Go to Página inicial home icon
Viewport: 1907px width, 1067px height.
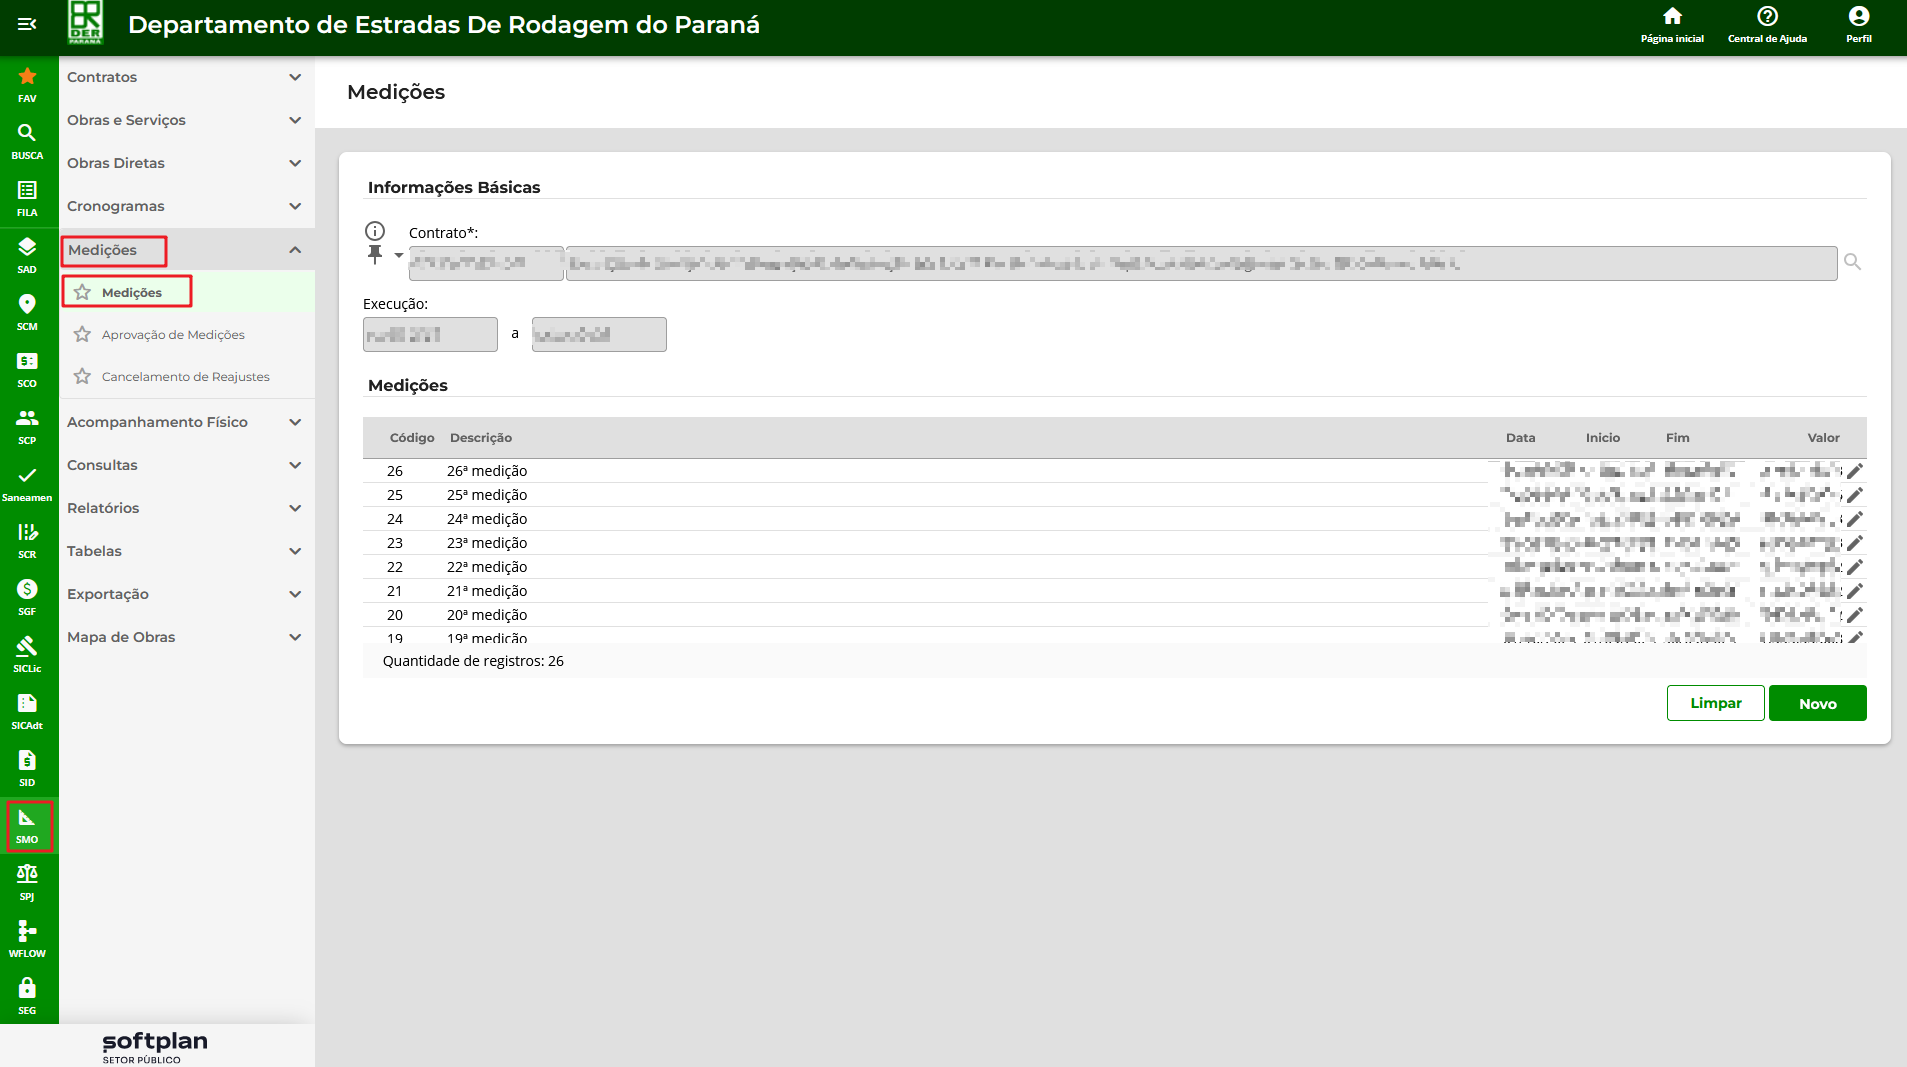[1671, 24]
